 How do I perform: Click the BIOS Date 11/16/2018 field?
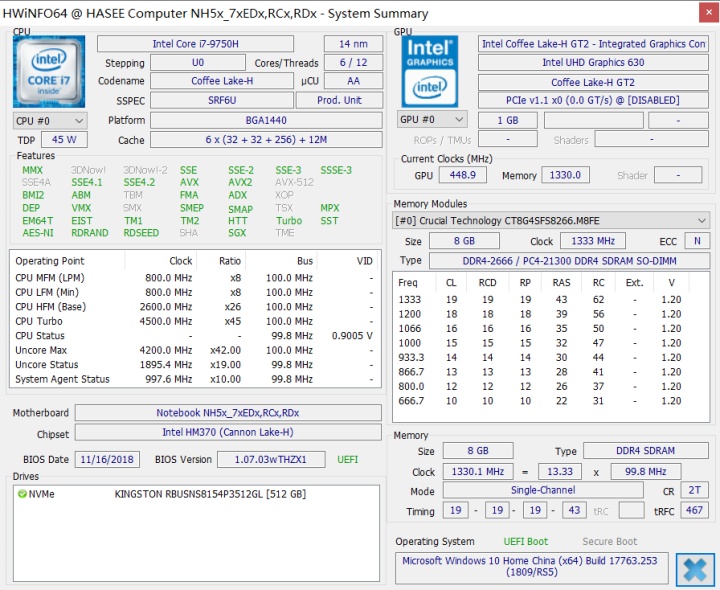[107, 459]
